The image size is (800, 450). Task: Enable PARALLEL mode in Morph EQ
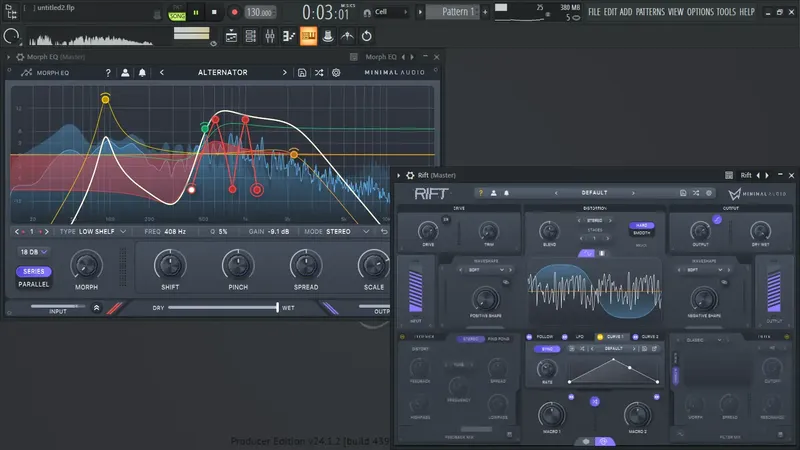click(34, 283)
